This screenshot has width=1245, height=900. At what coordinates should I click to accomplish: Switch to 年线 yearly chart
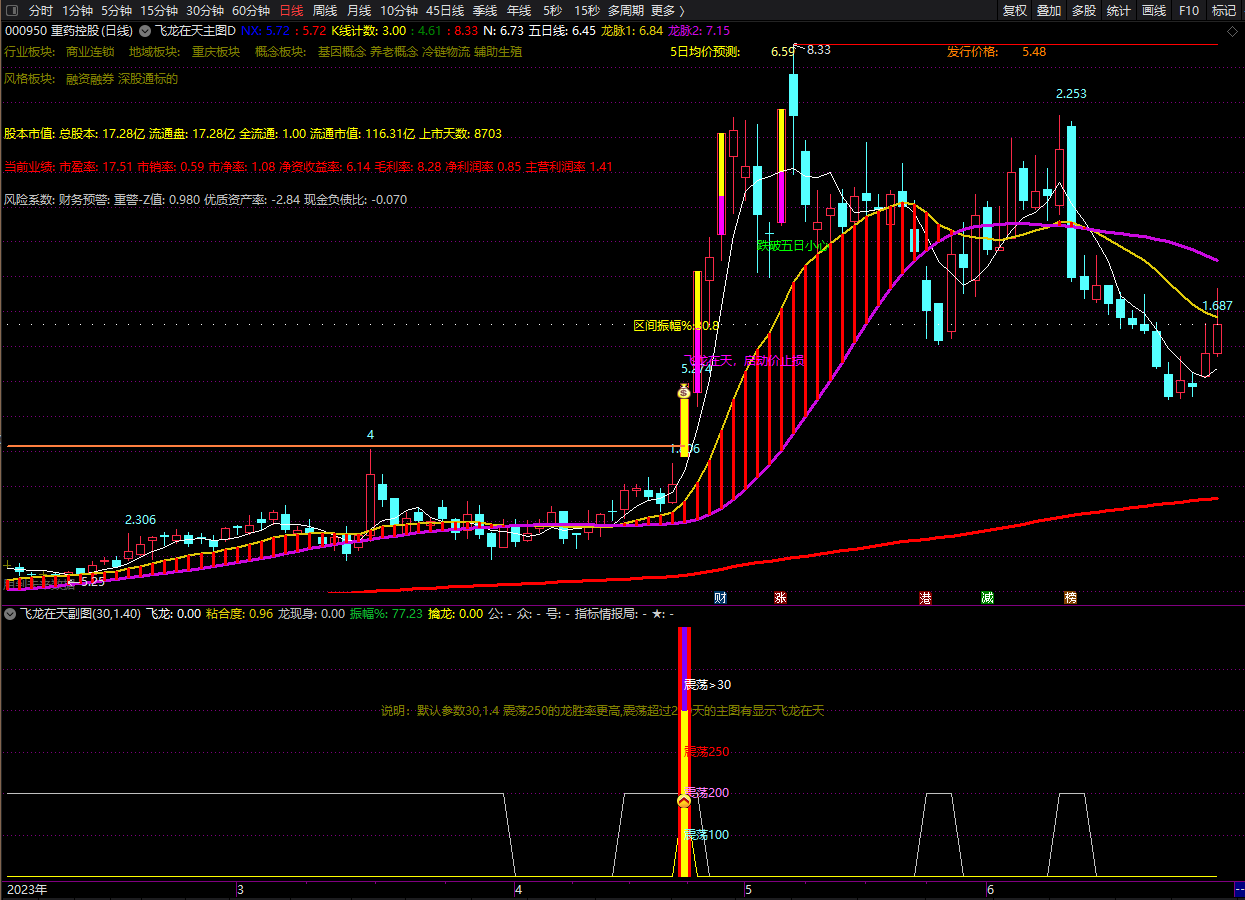[519, 10]
